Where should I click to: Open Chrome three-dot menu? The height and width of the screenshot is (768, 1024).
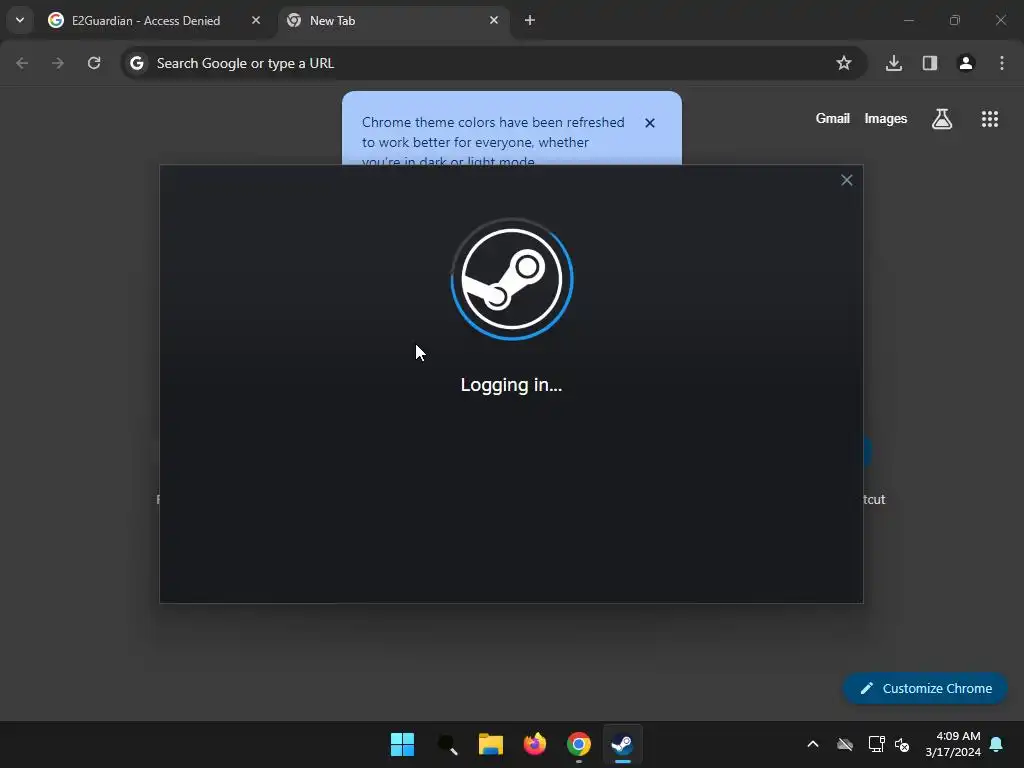1002,63
